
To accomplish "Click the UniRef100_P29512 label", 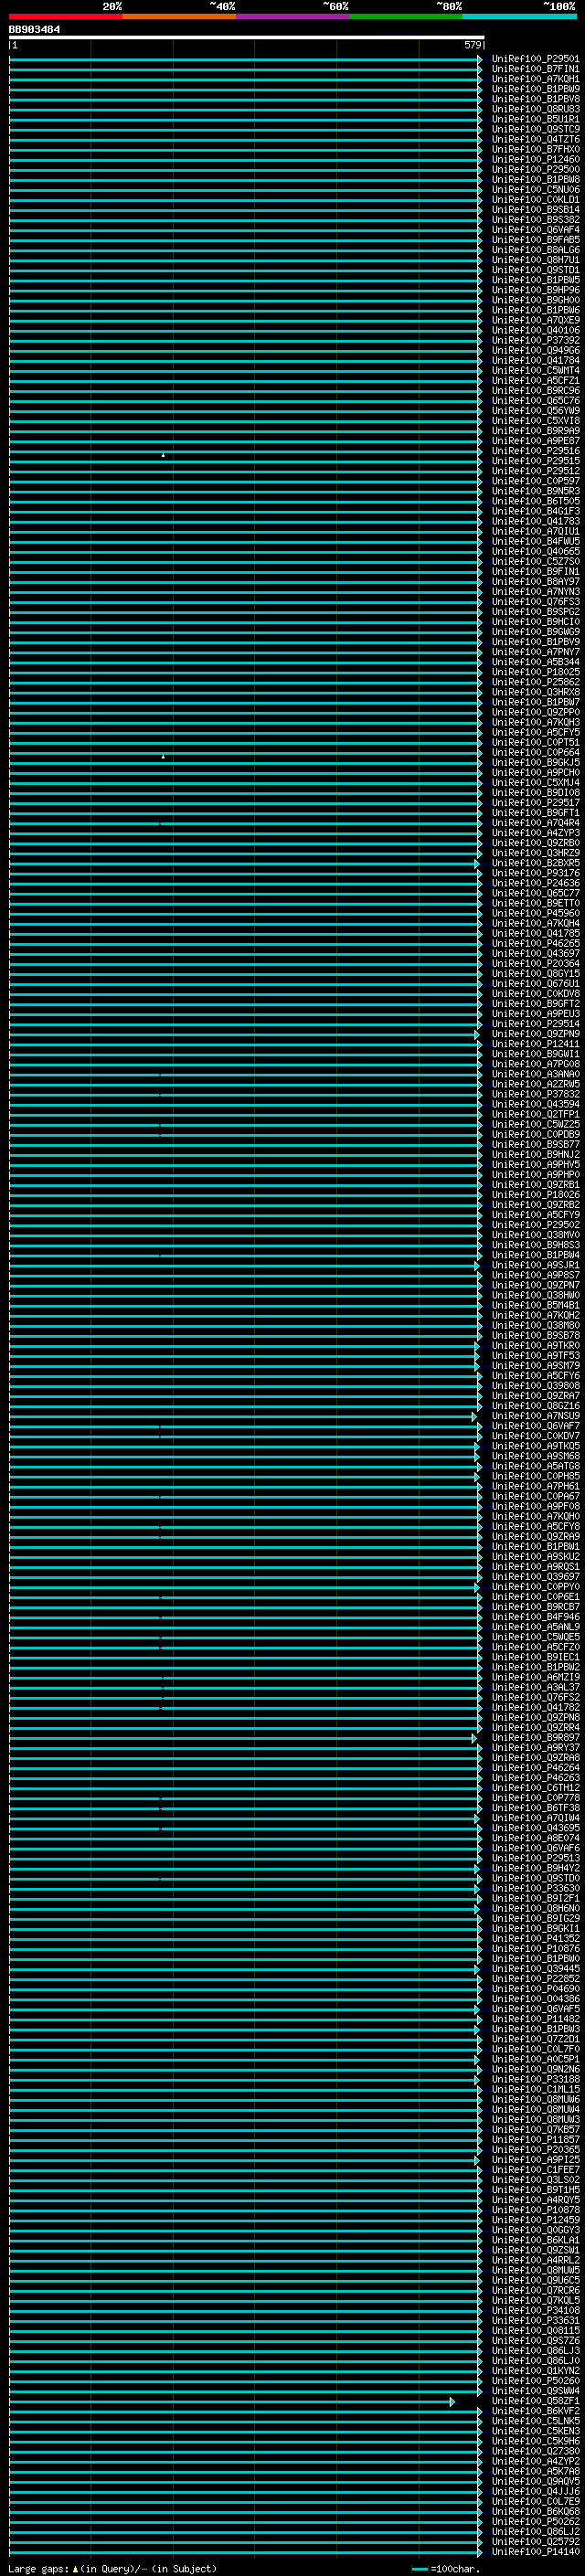I will [x=535, y=471].
